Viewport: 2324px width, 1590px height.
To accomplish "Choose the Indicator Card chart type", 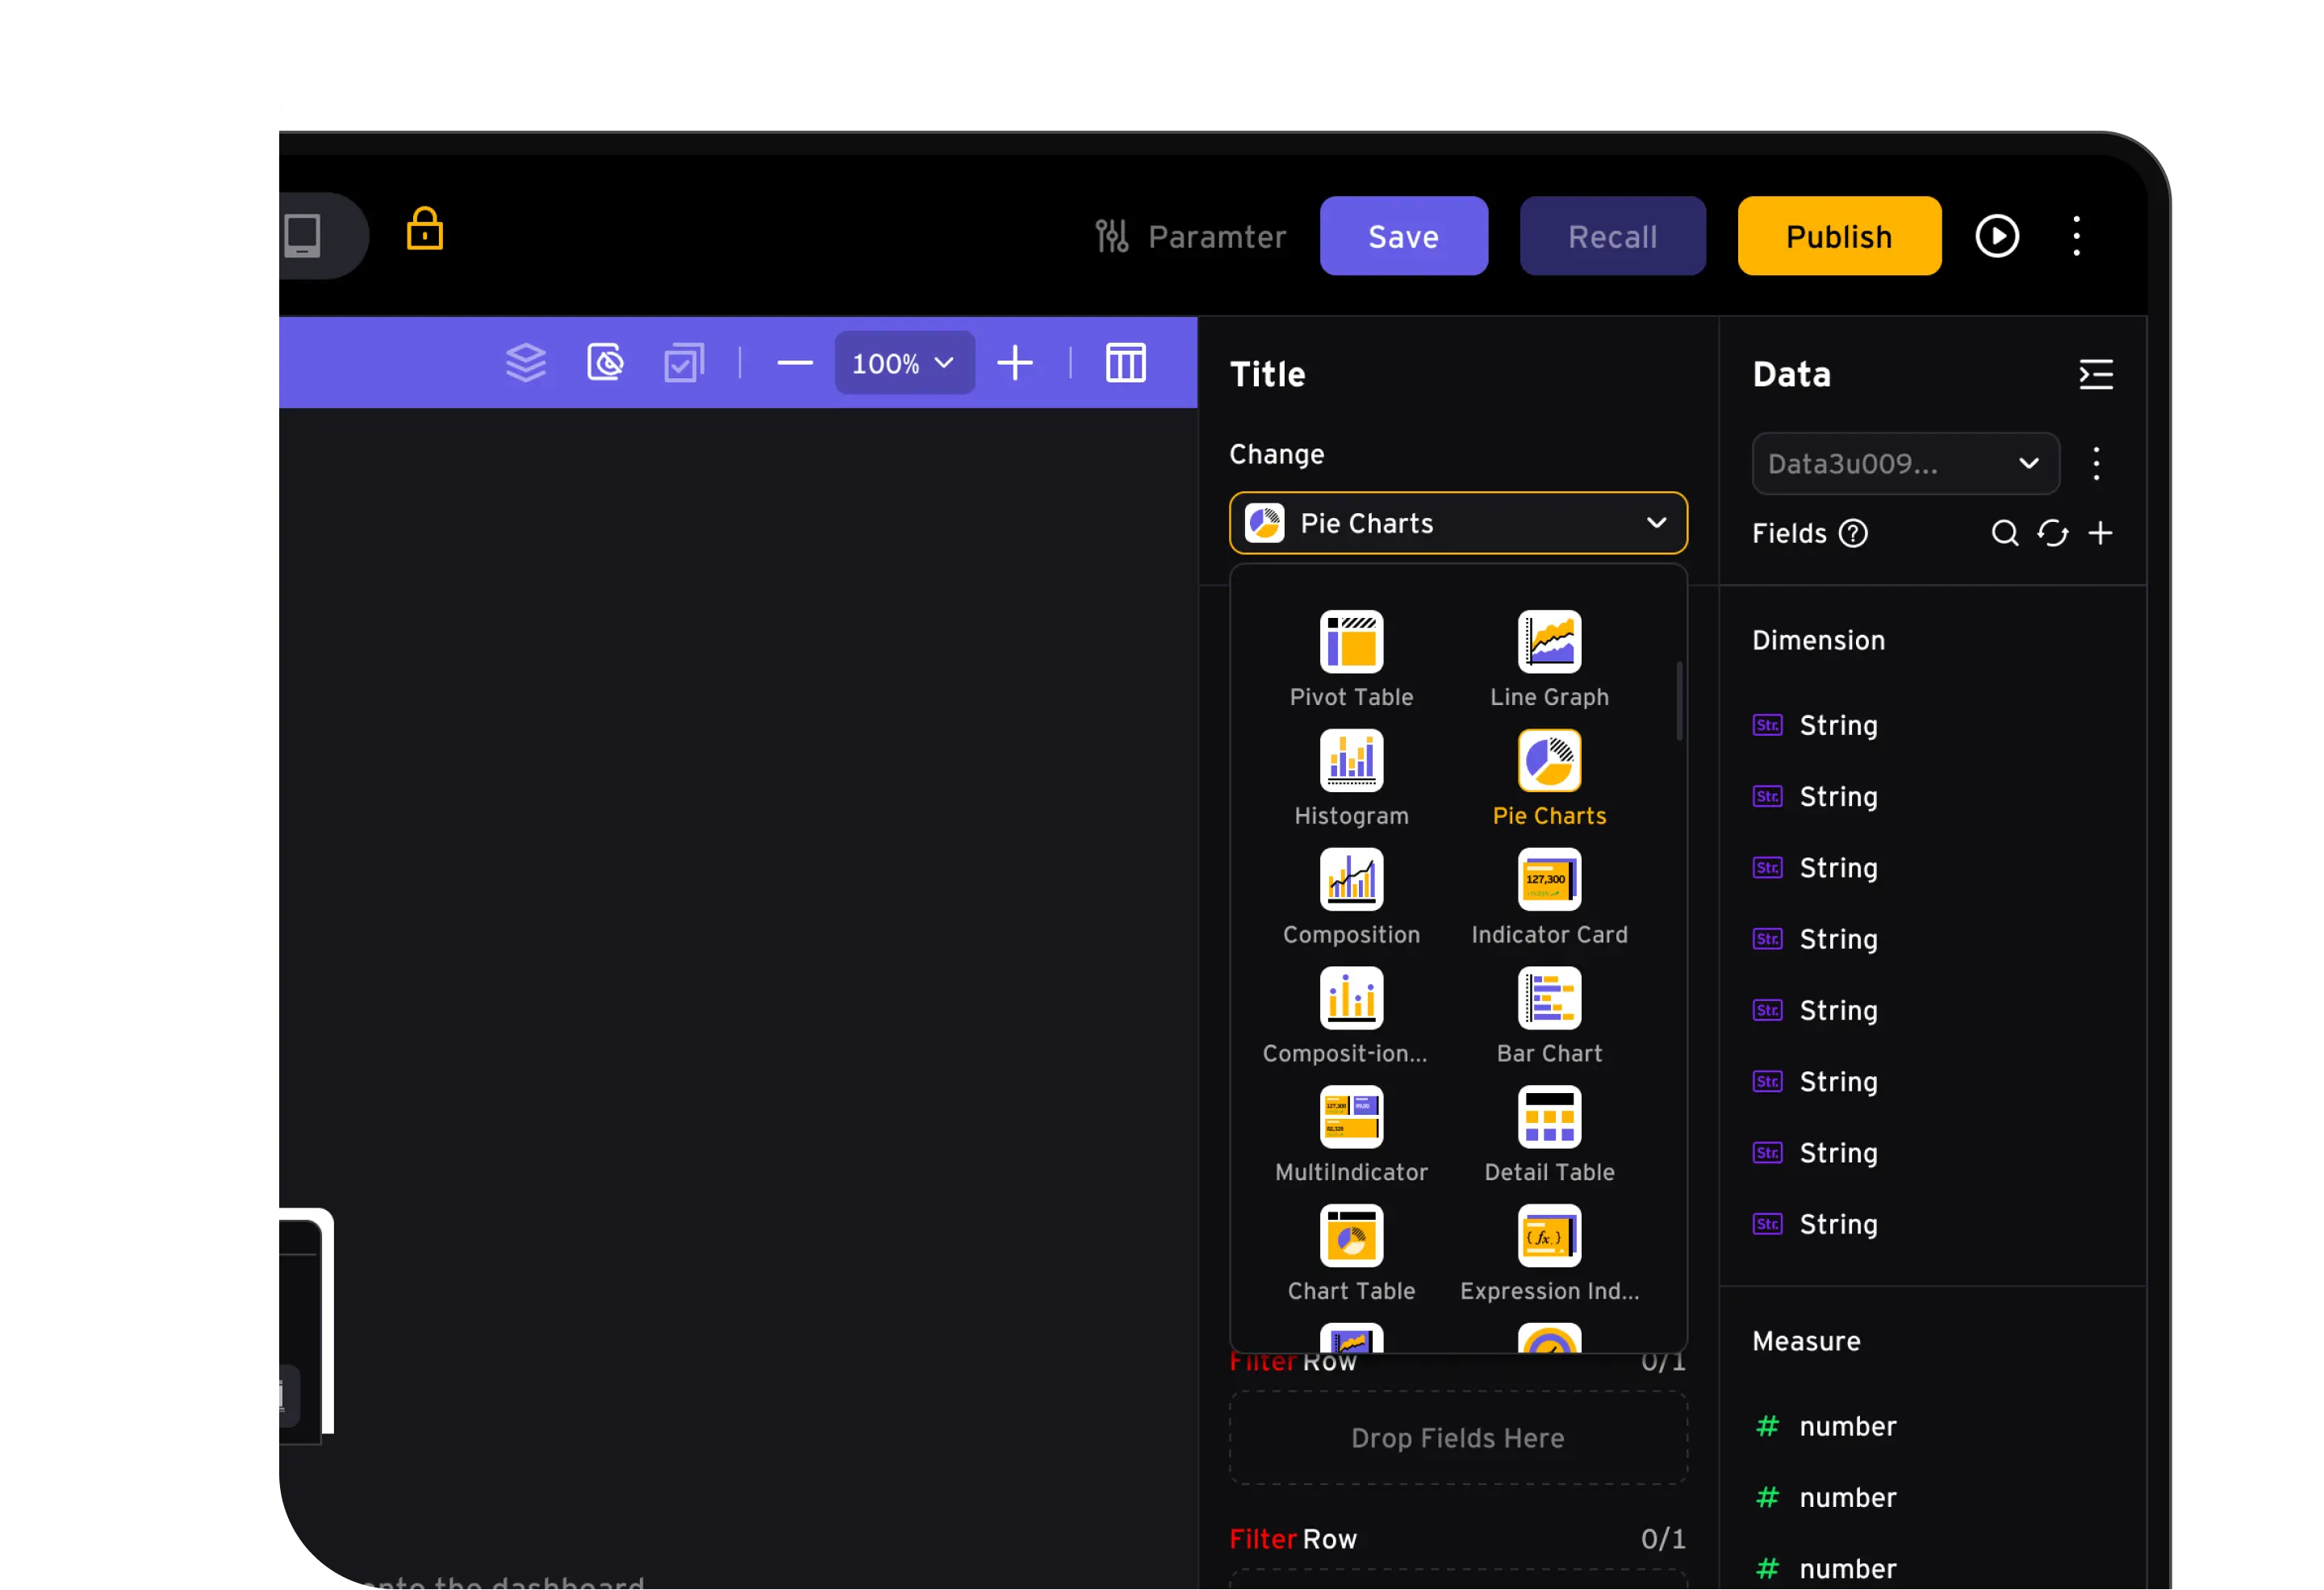I will (1549, 898).
